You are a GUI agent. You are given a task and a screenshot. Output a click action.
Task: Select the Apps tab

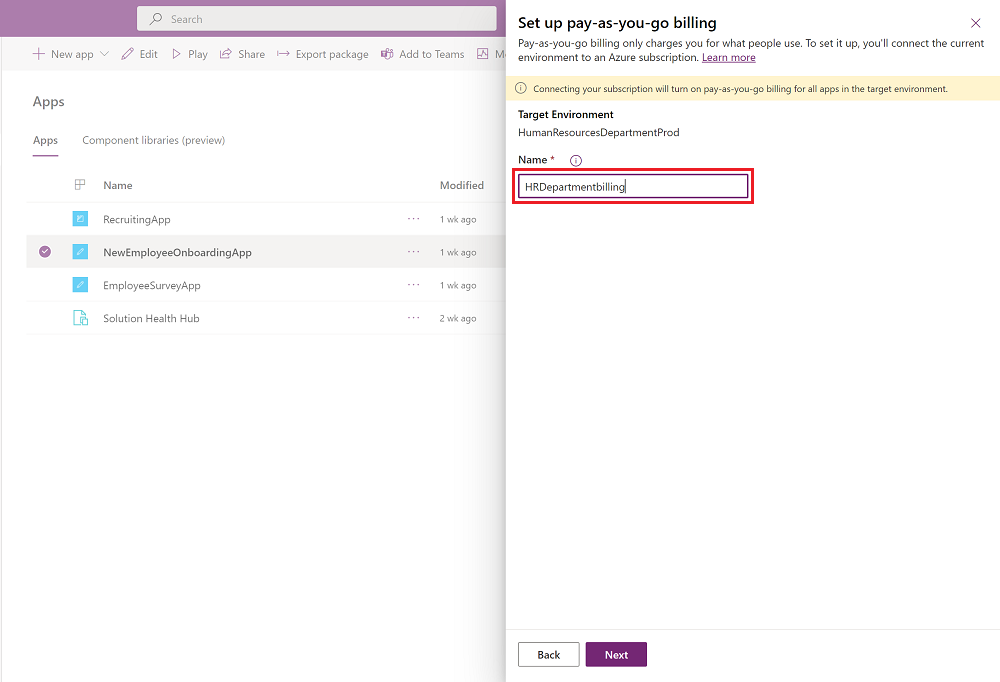[x=45, y=140]
